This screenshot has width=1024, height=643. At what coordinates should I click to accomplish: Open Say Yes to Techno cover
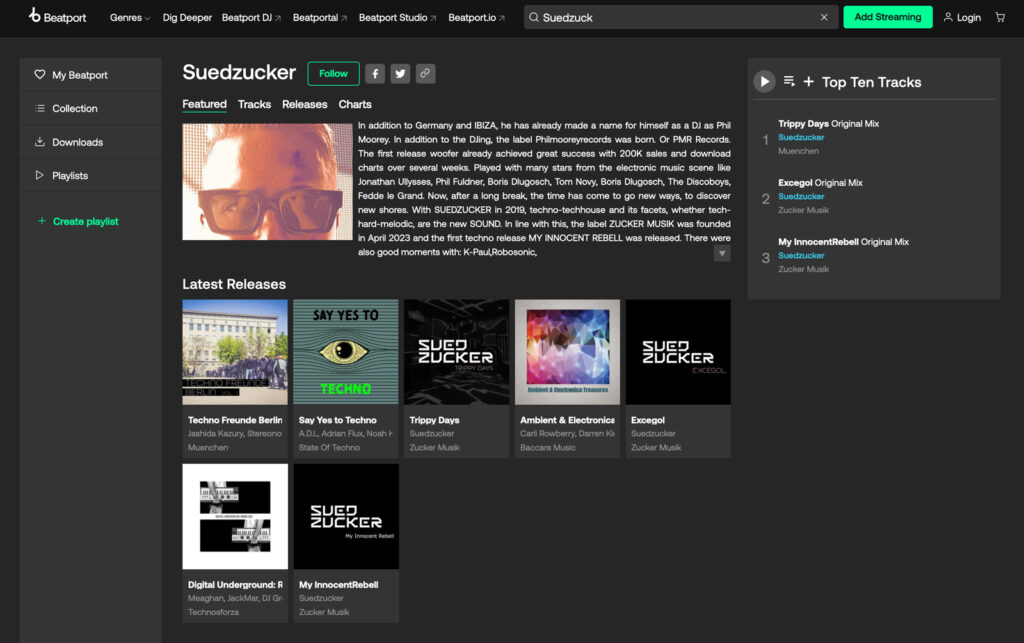click(345, 352)
